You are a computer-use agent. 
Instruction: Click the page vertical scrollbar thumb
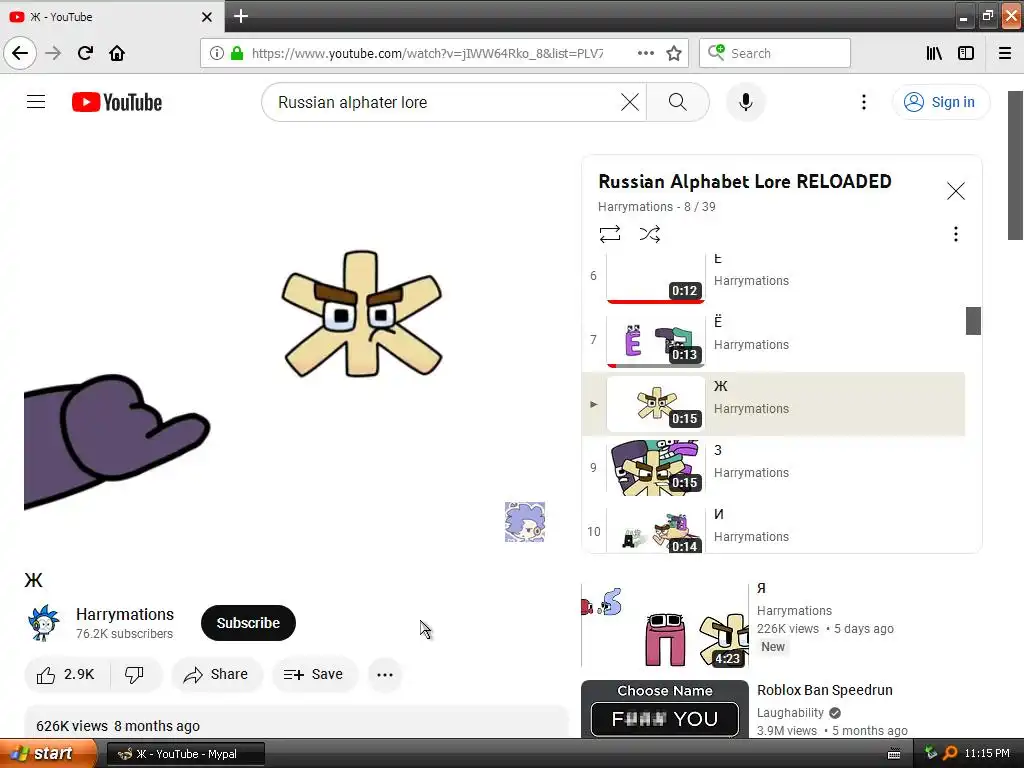pos(1016,165)
